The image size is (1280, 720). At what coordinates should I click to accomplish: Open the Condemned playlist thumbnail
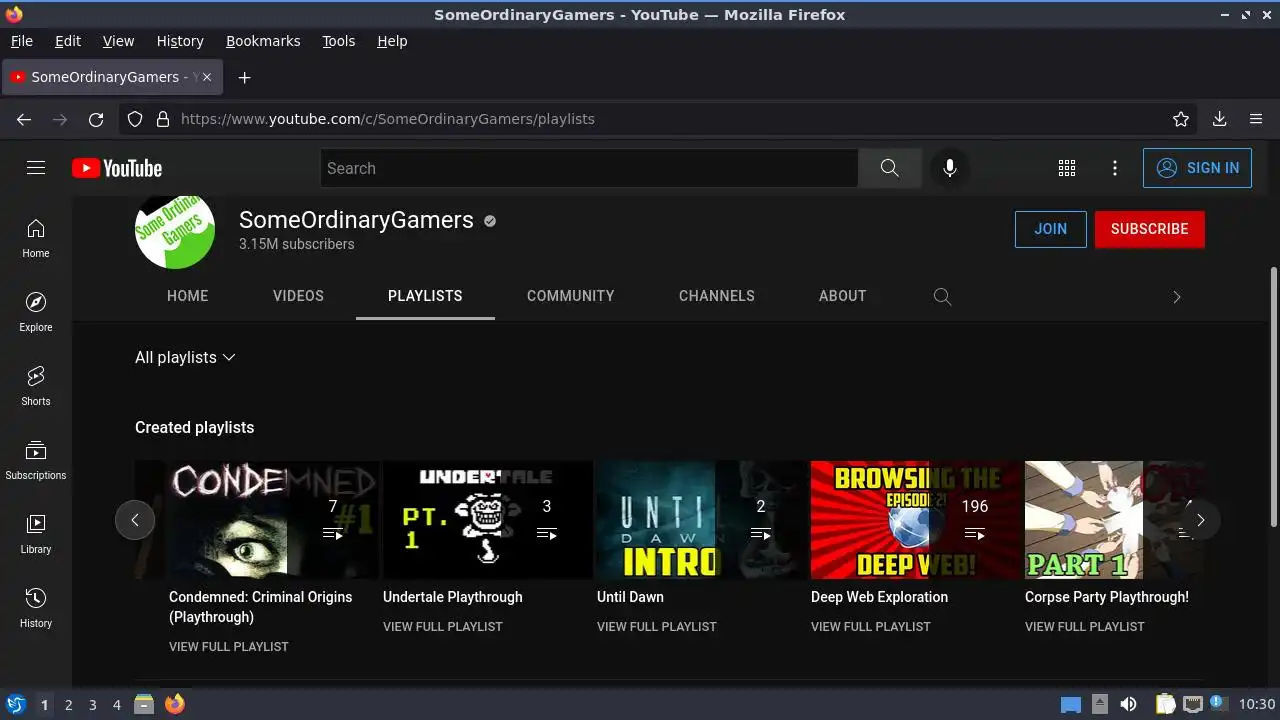click(274, 520)
